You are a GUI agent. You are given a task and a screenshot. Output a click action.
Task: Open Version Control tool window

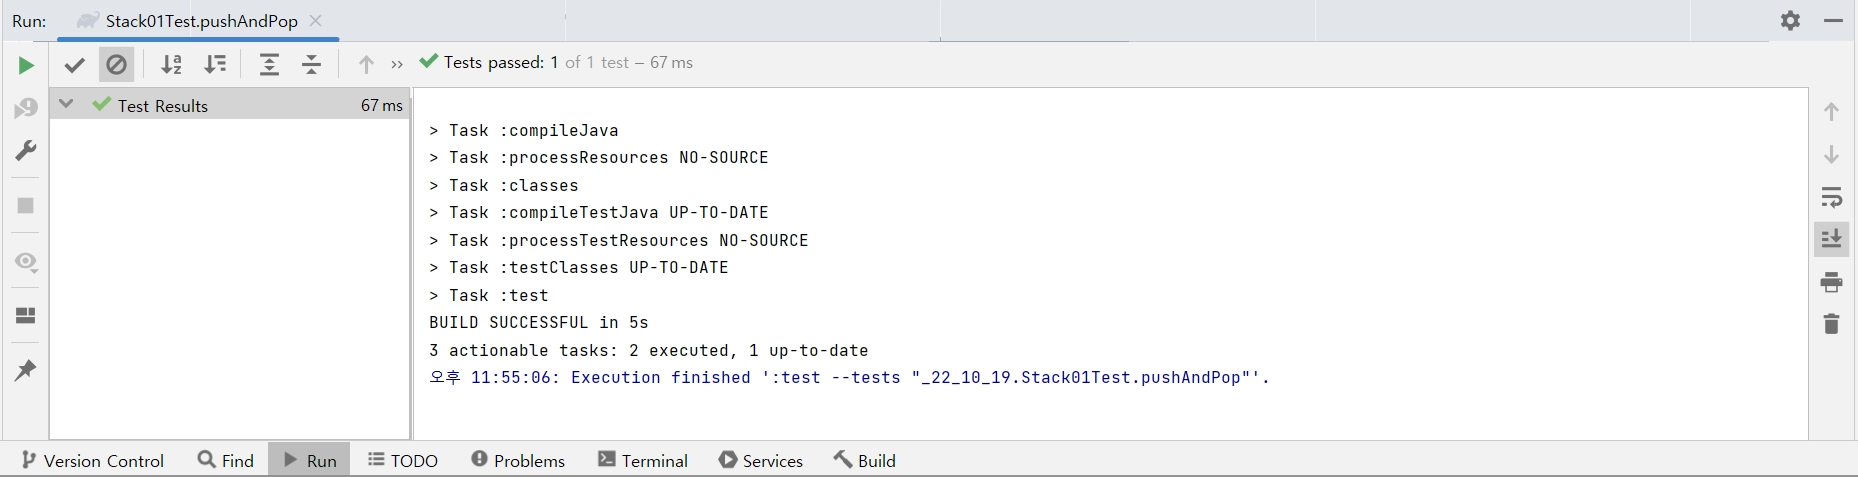(x=92, y=460)
